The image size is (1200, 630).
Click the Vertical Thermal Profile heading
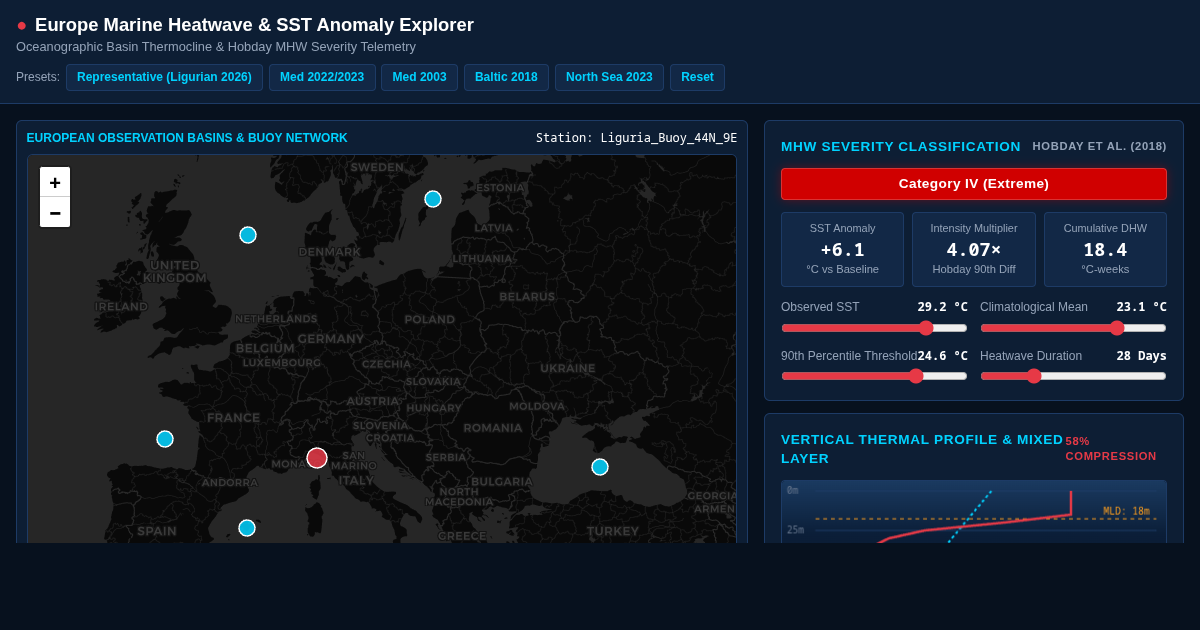pyautogui.click(x=922, y=449)
